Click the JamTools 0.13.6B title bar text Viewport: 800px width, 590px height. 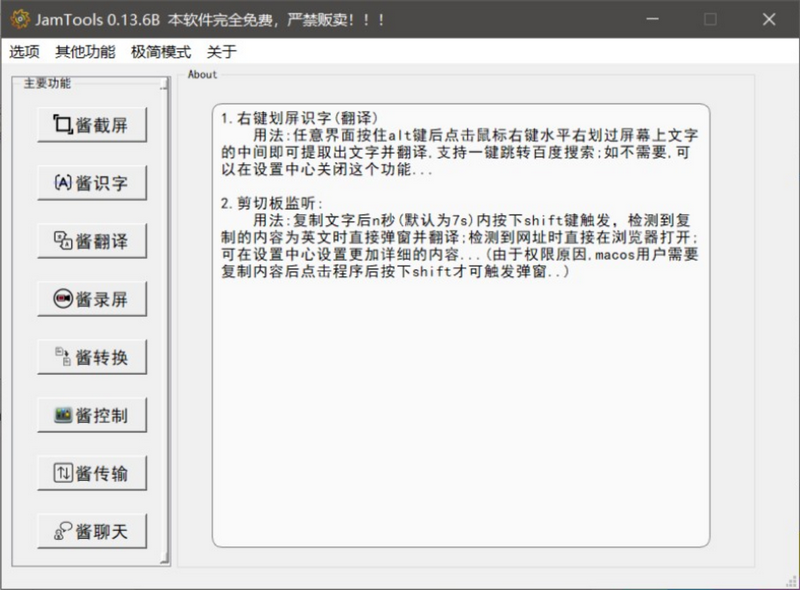(95, 19)
